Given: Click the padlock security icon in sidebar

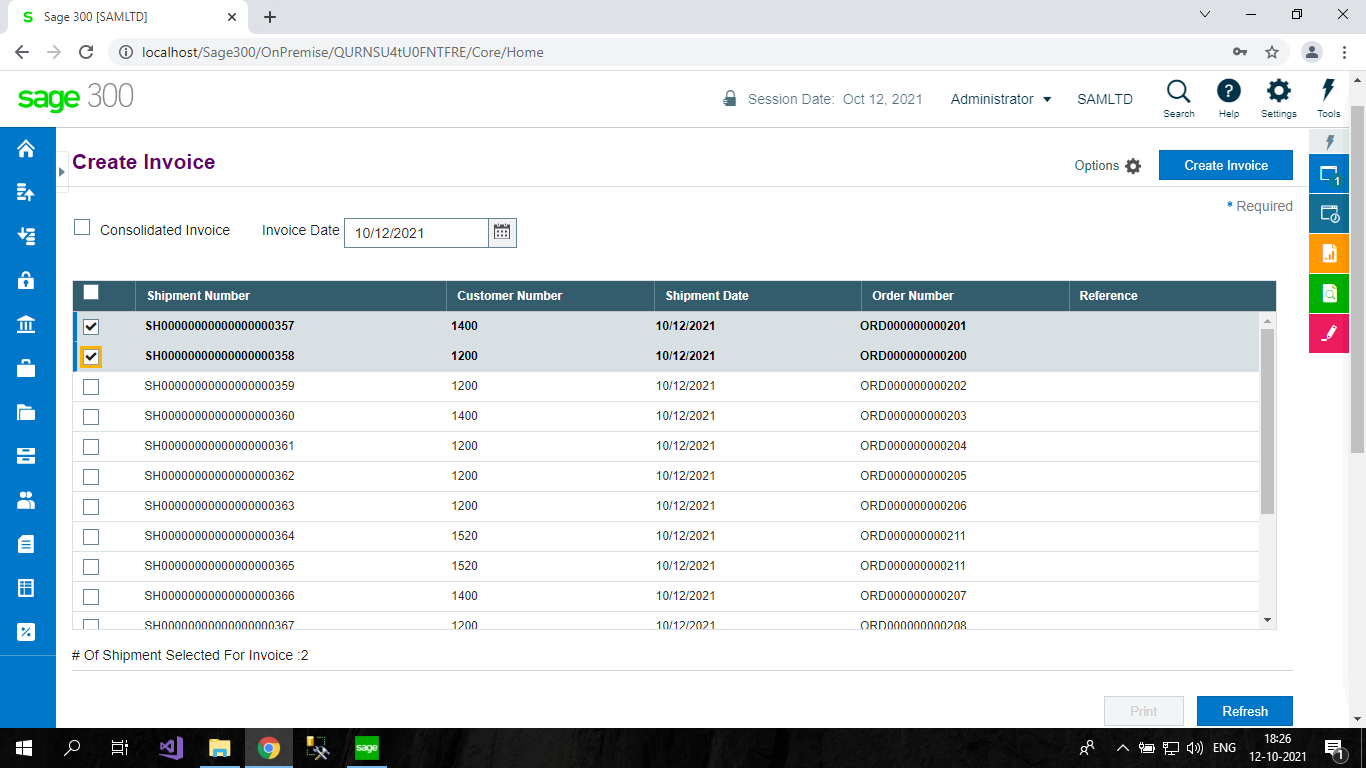Looking at the screenshot, I should tap(25, 279).
